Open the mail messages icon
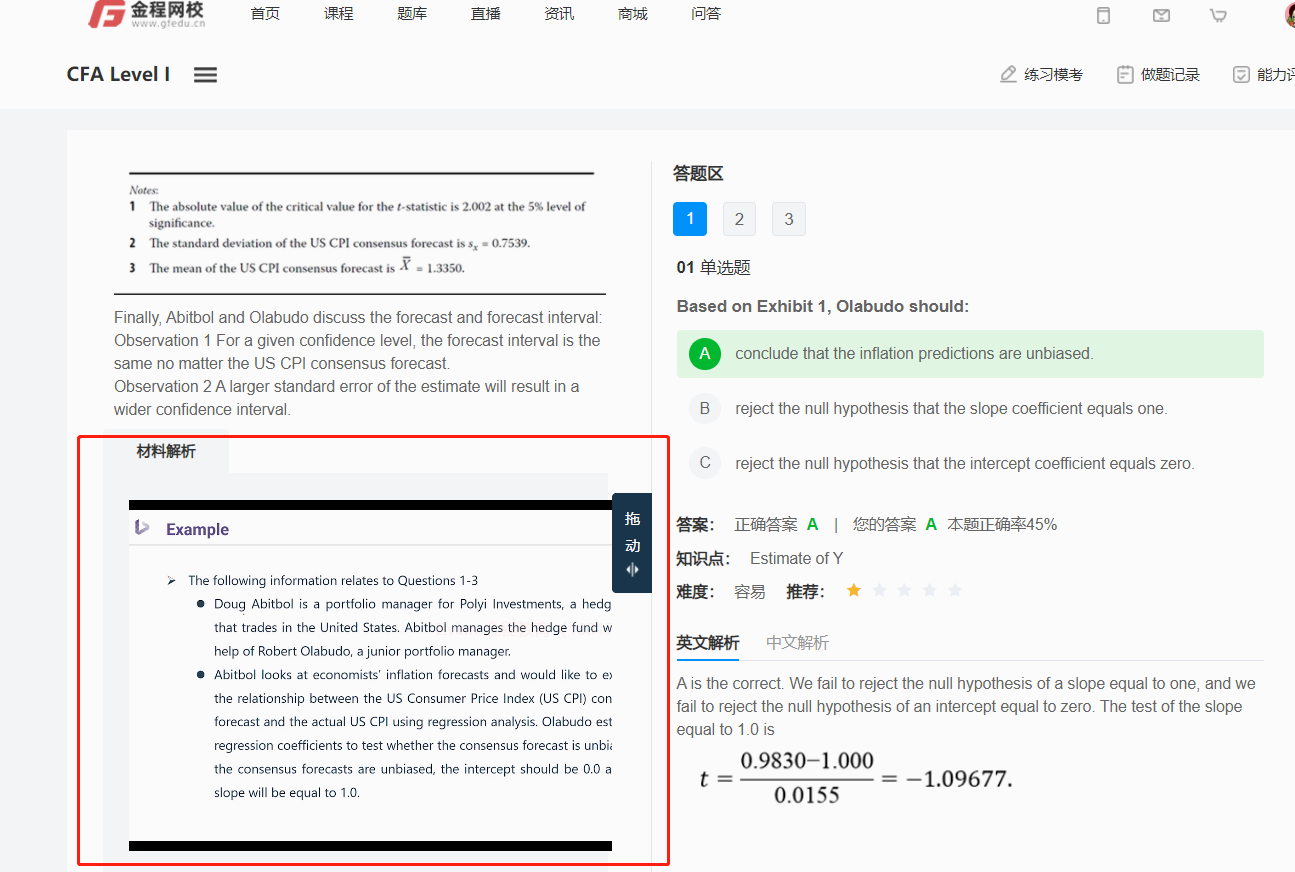1295x872 pixels. 1161,15
